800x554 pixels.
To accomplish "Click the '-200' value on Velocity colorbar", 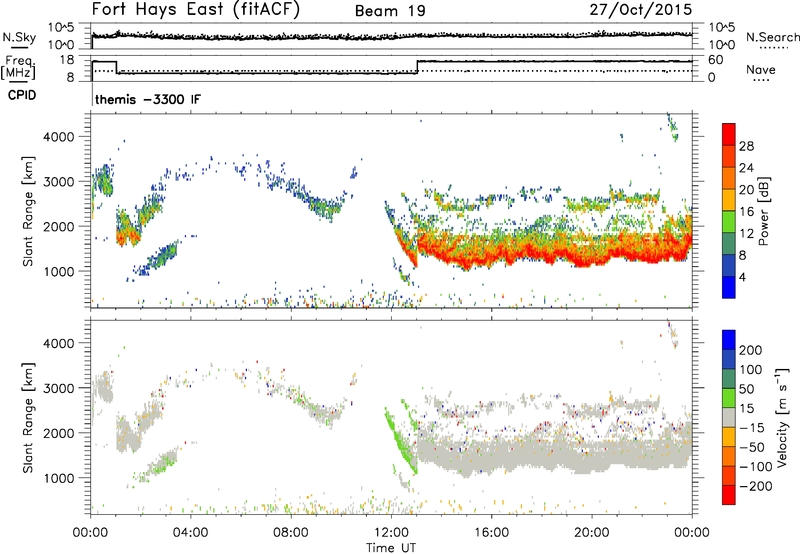I will click(x=755, y=486).
